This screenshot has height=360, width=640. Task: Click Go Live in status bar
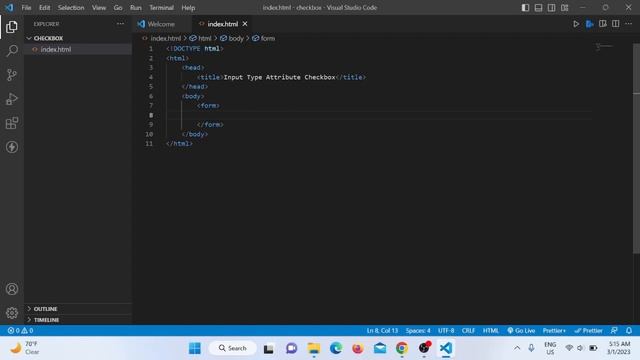[x=521, y=331]
